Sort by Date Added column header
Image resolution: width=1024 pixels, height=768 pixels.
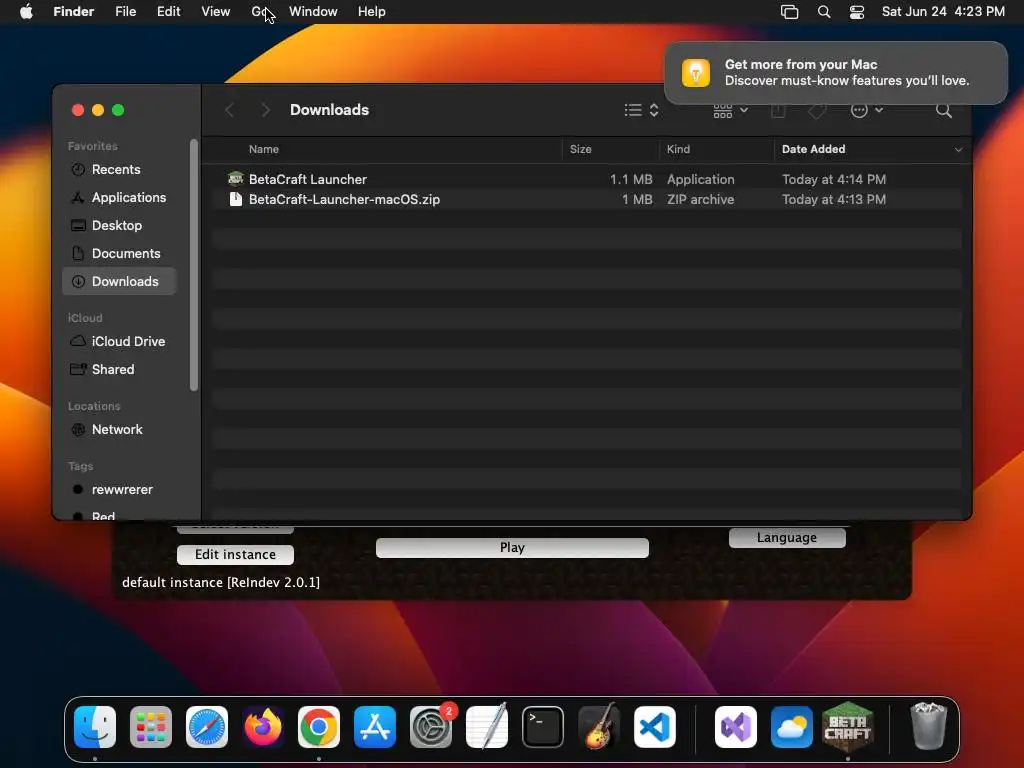(813, 149)
